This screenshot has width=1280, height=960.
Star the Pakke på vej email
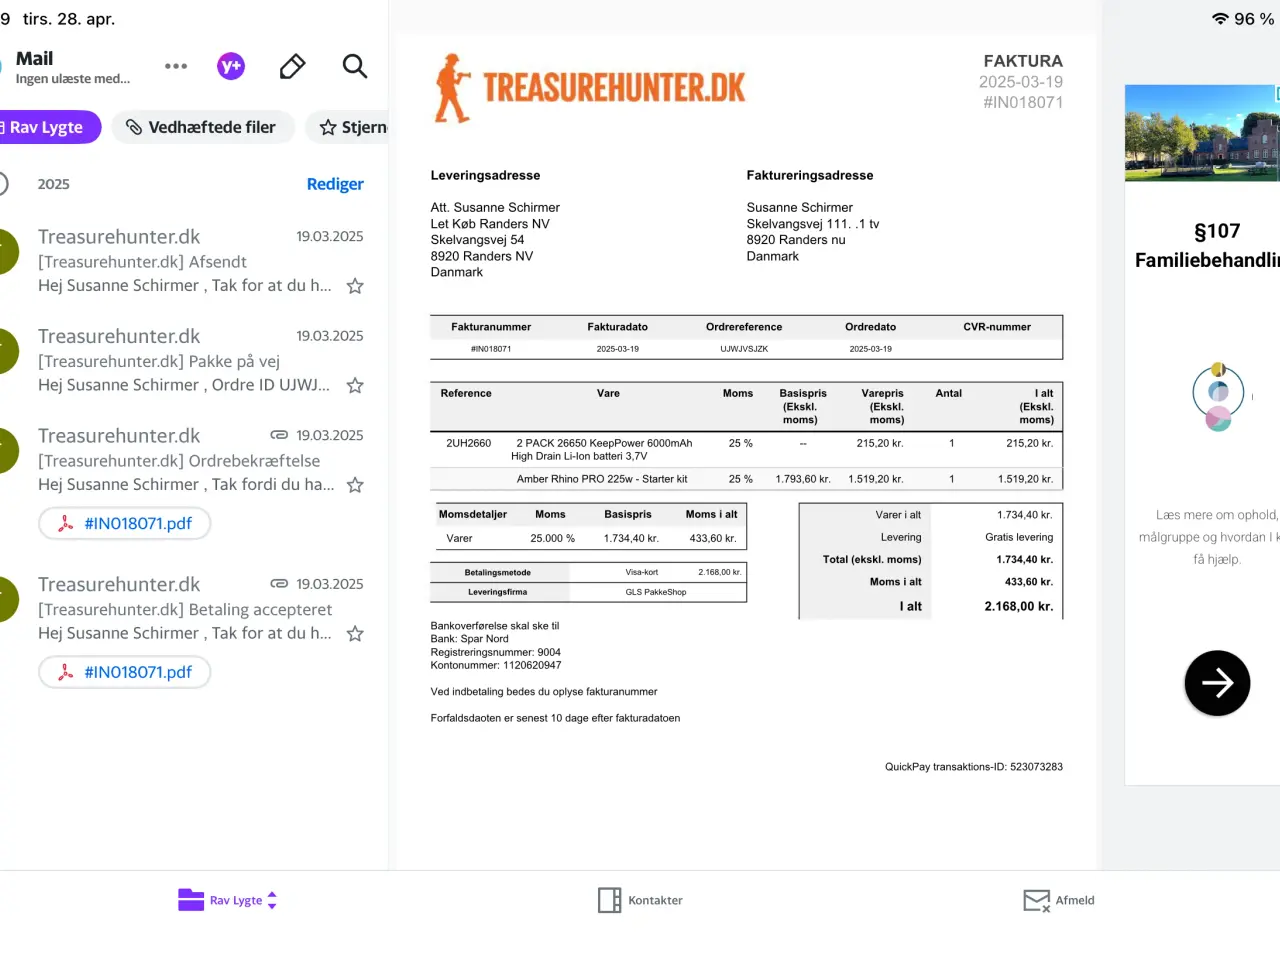355,385
